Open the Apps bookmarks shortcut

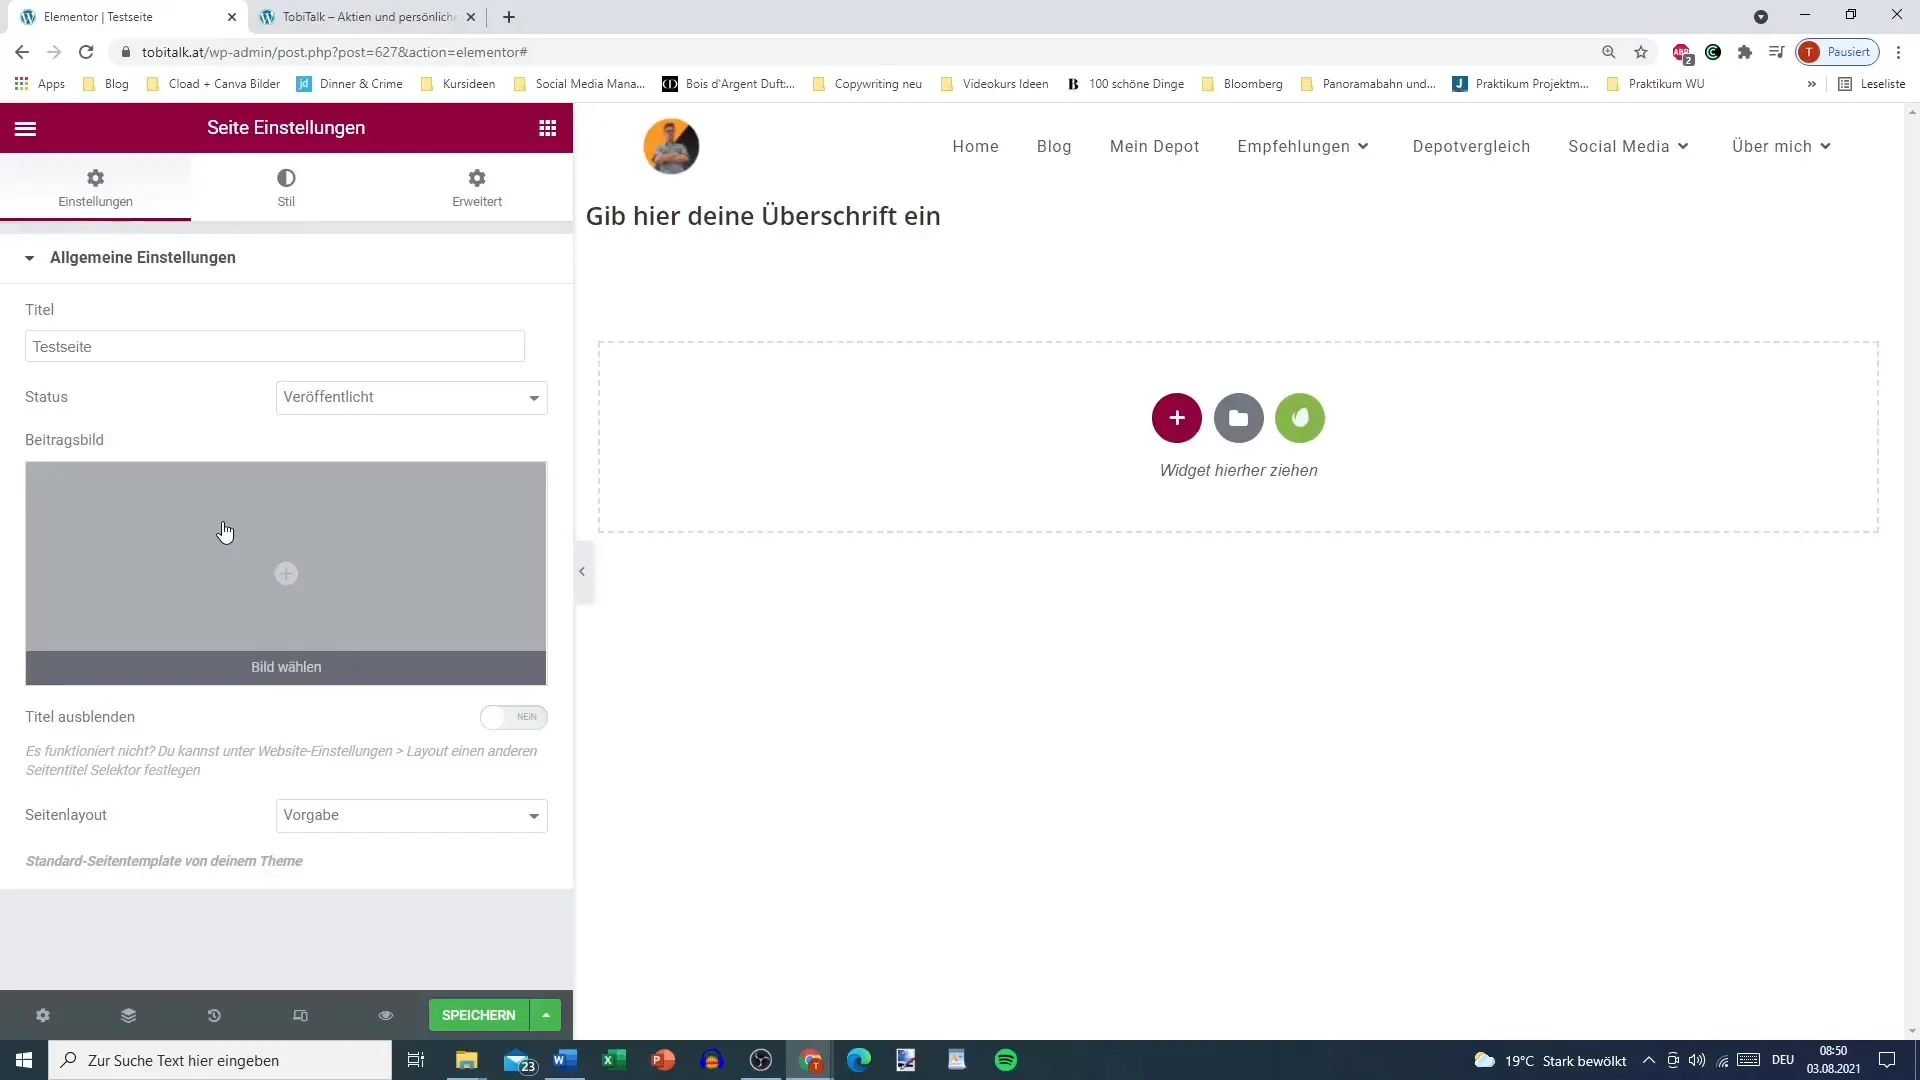(40, 84)
